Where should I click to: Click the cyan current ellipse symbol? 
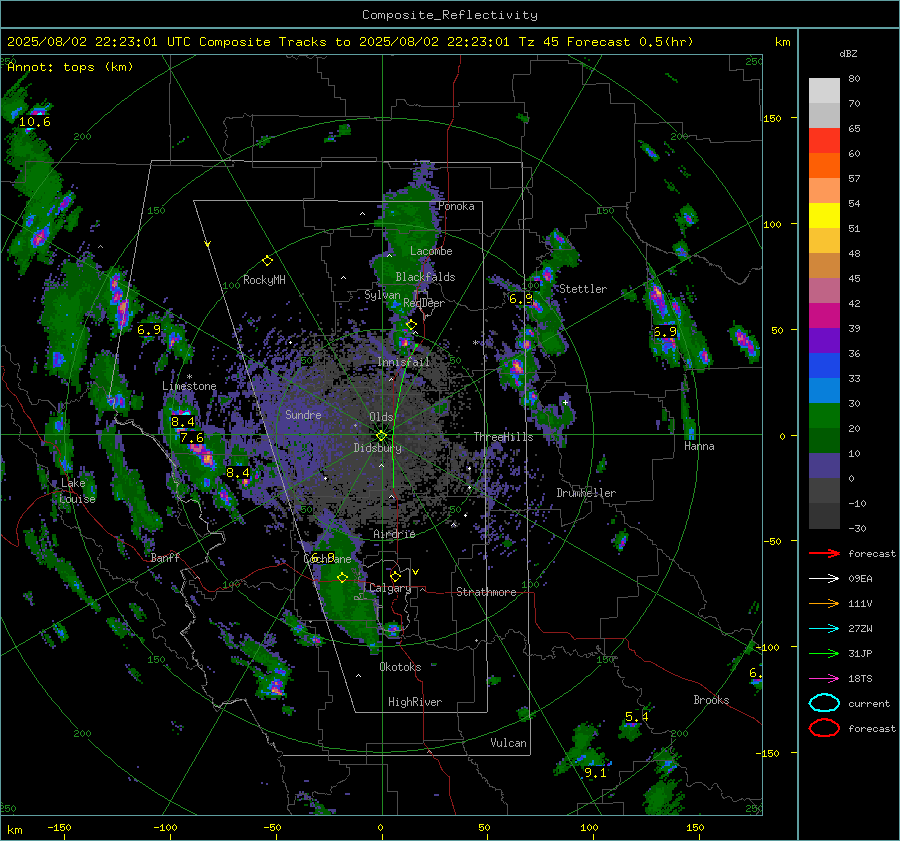824,703
